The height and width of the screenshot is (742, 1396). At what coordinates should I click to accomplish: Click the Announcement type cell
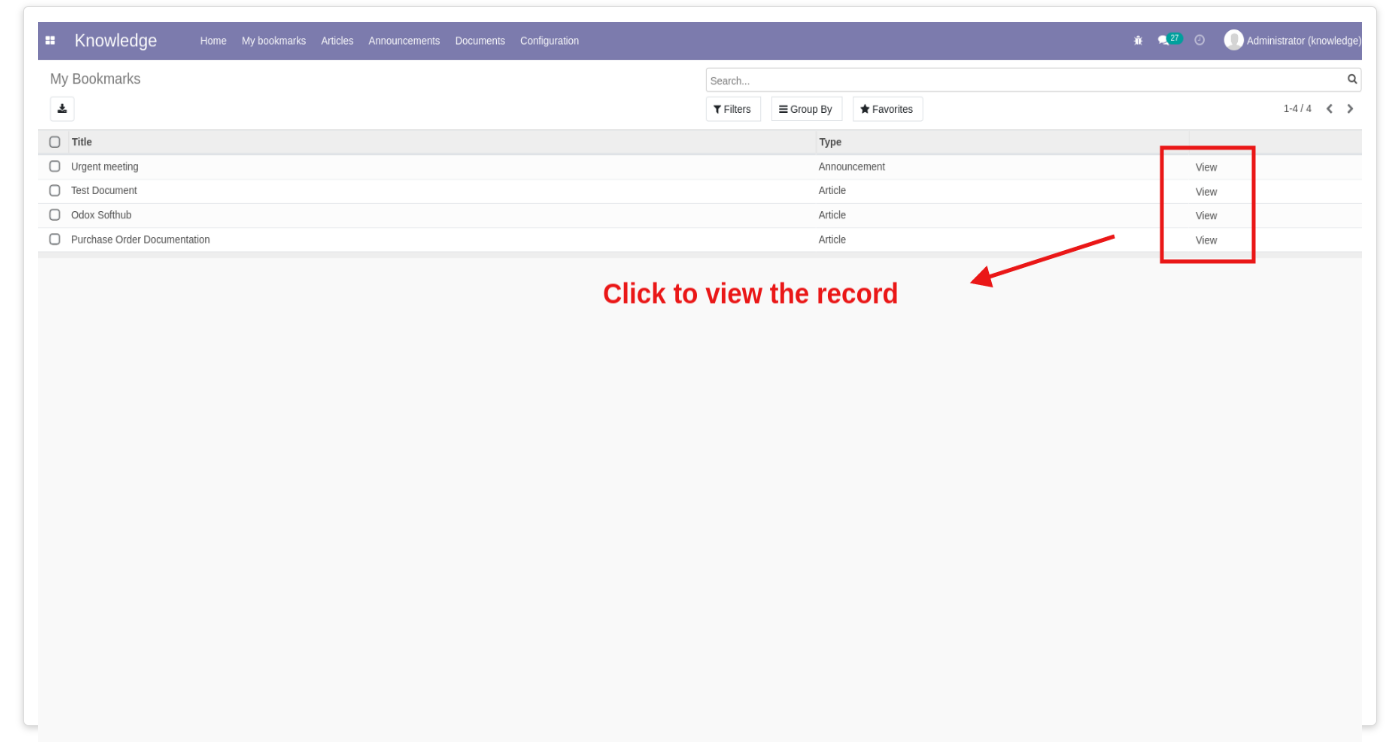(x=852, y=167)
